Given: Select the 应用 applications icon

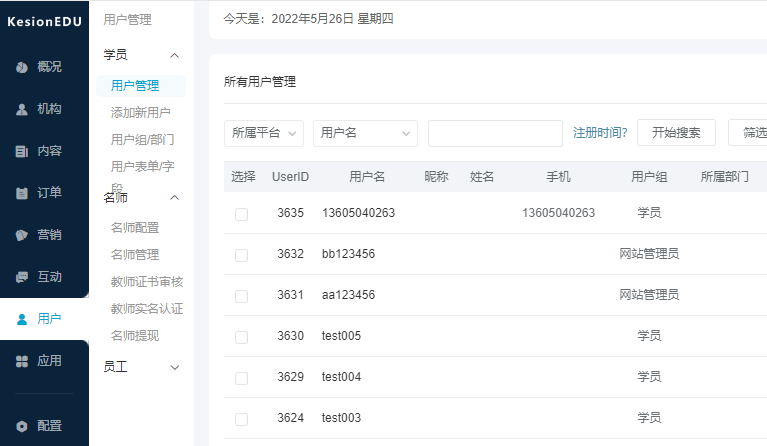Looking at the screenshot, I should point(22,361).
